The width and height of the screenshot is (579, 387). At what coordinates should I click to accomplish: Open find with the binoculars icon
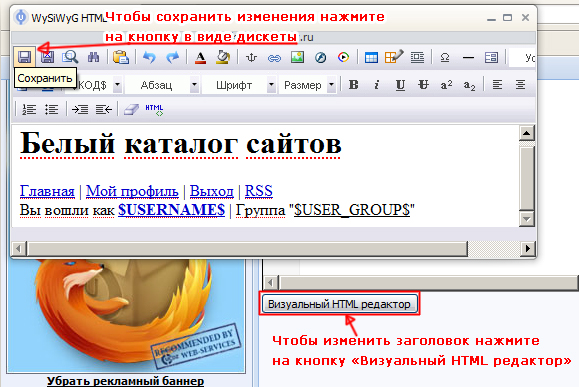93,57
